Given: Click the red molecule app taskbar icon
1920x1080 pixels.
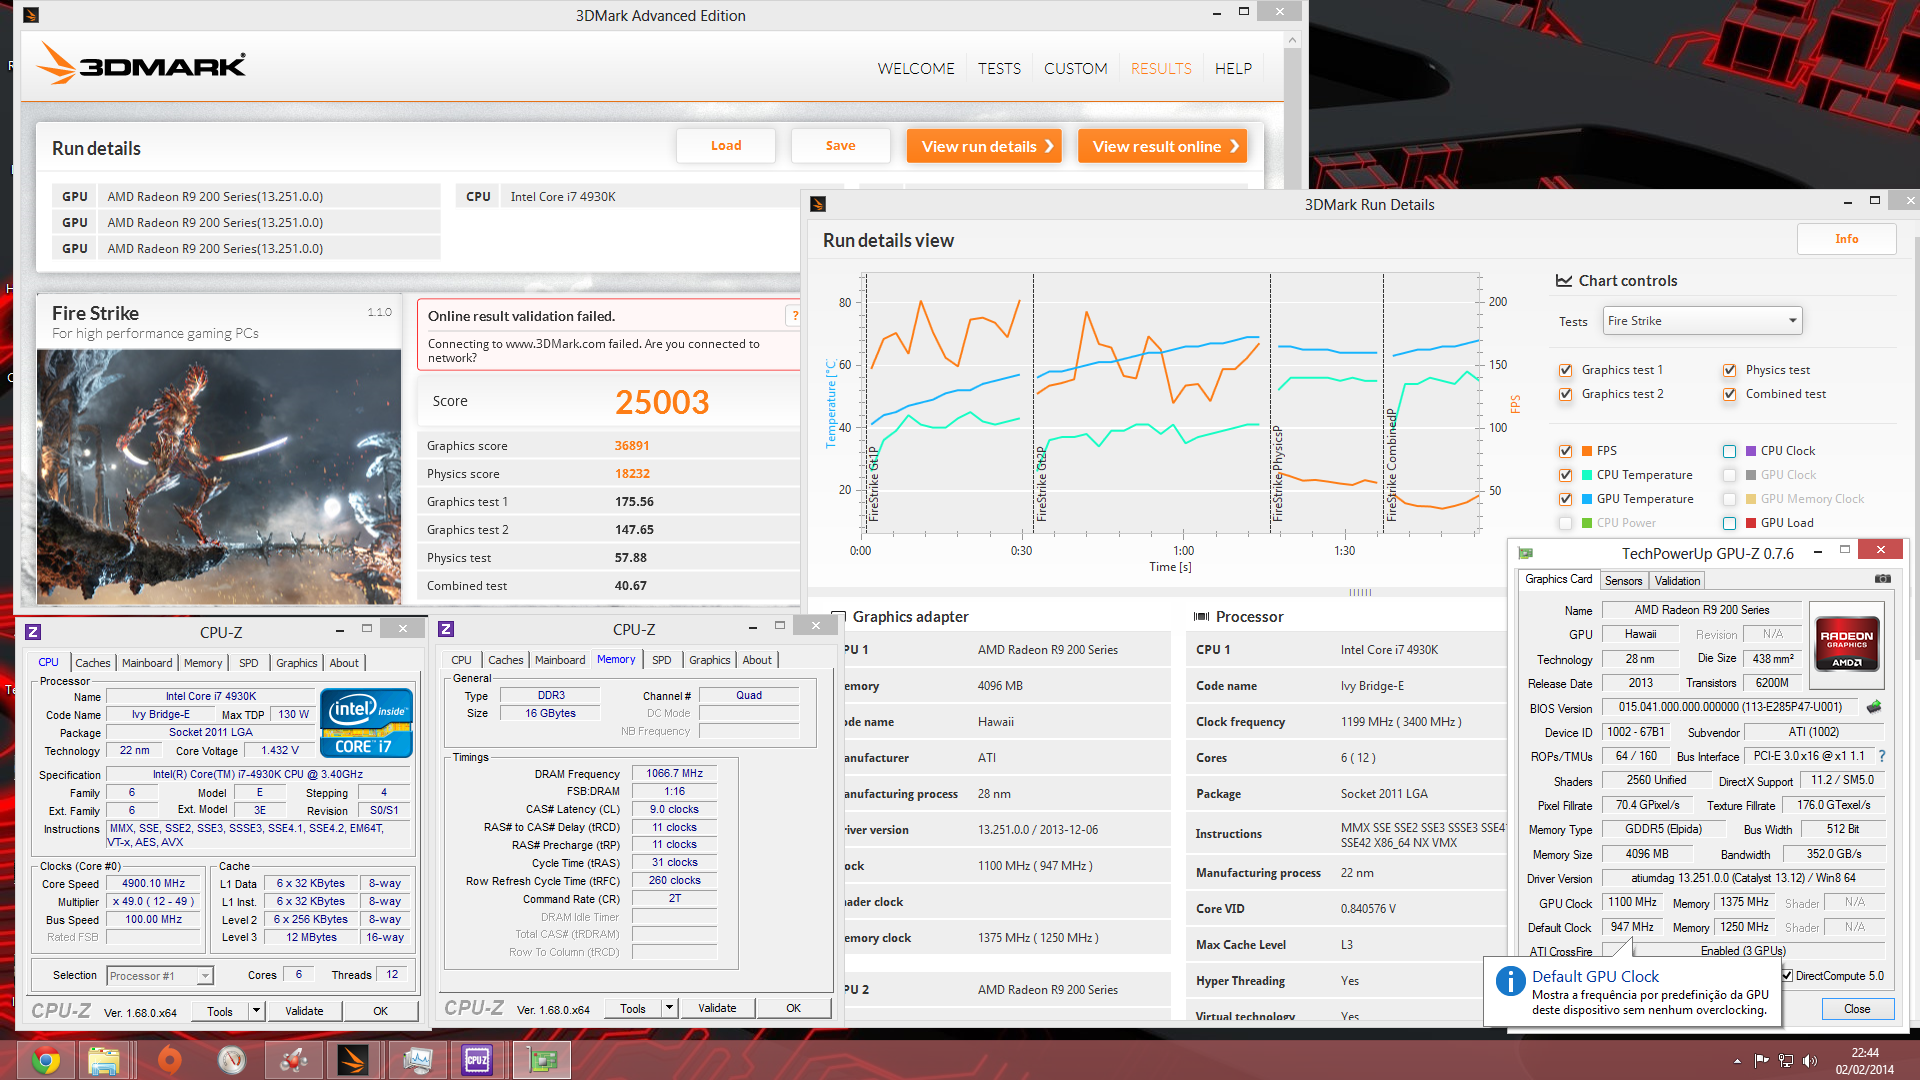Looking at the screenshot, I should pos(293,1060).
